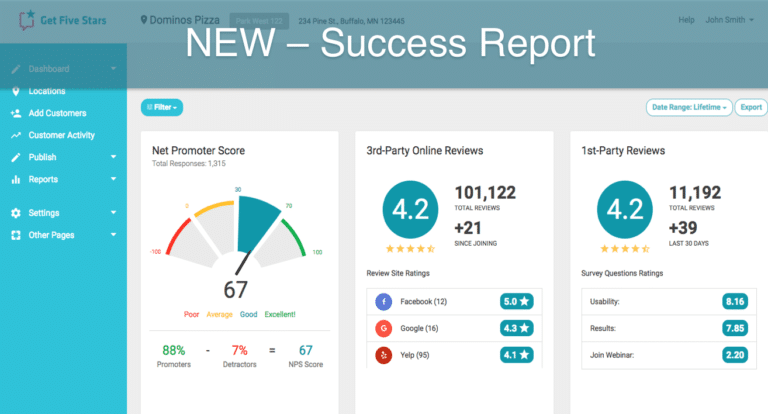Open Locations in the sidebar

coord(47,91)
